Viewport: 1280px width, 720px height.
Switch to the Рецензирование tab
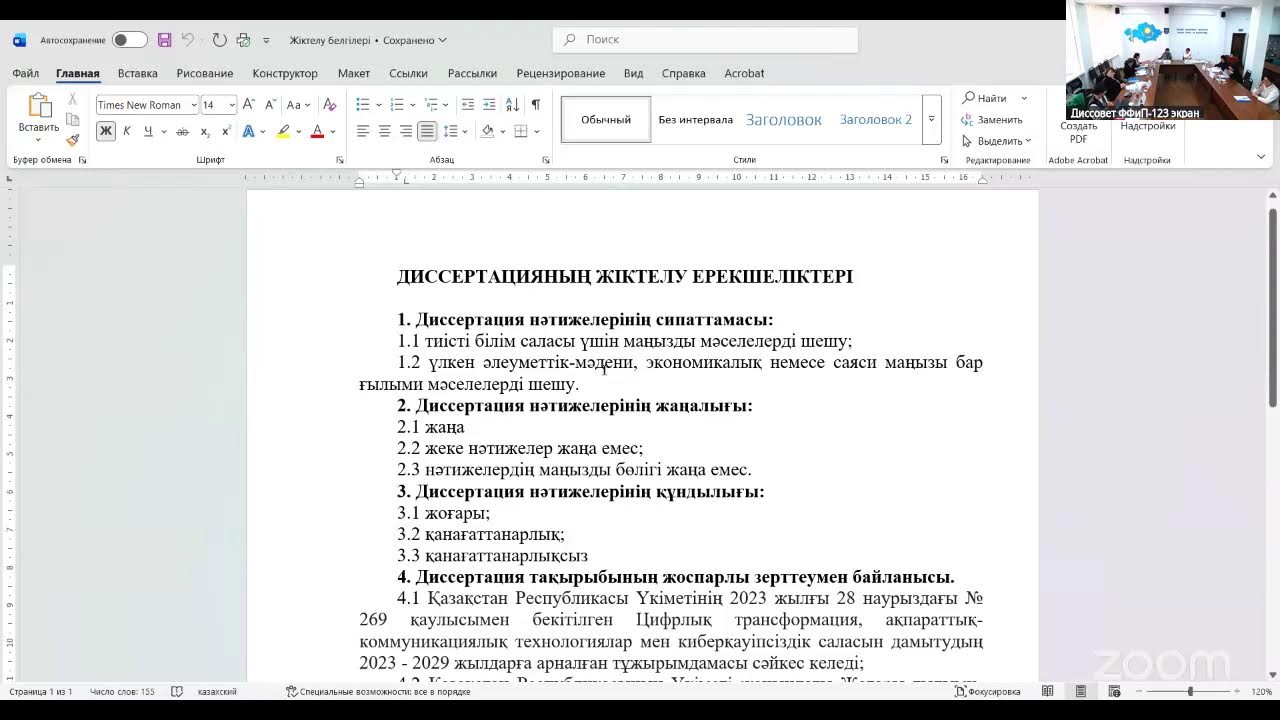(560, 73)
